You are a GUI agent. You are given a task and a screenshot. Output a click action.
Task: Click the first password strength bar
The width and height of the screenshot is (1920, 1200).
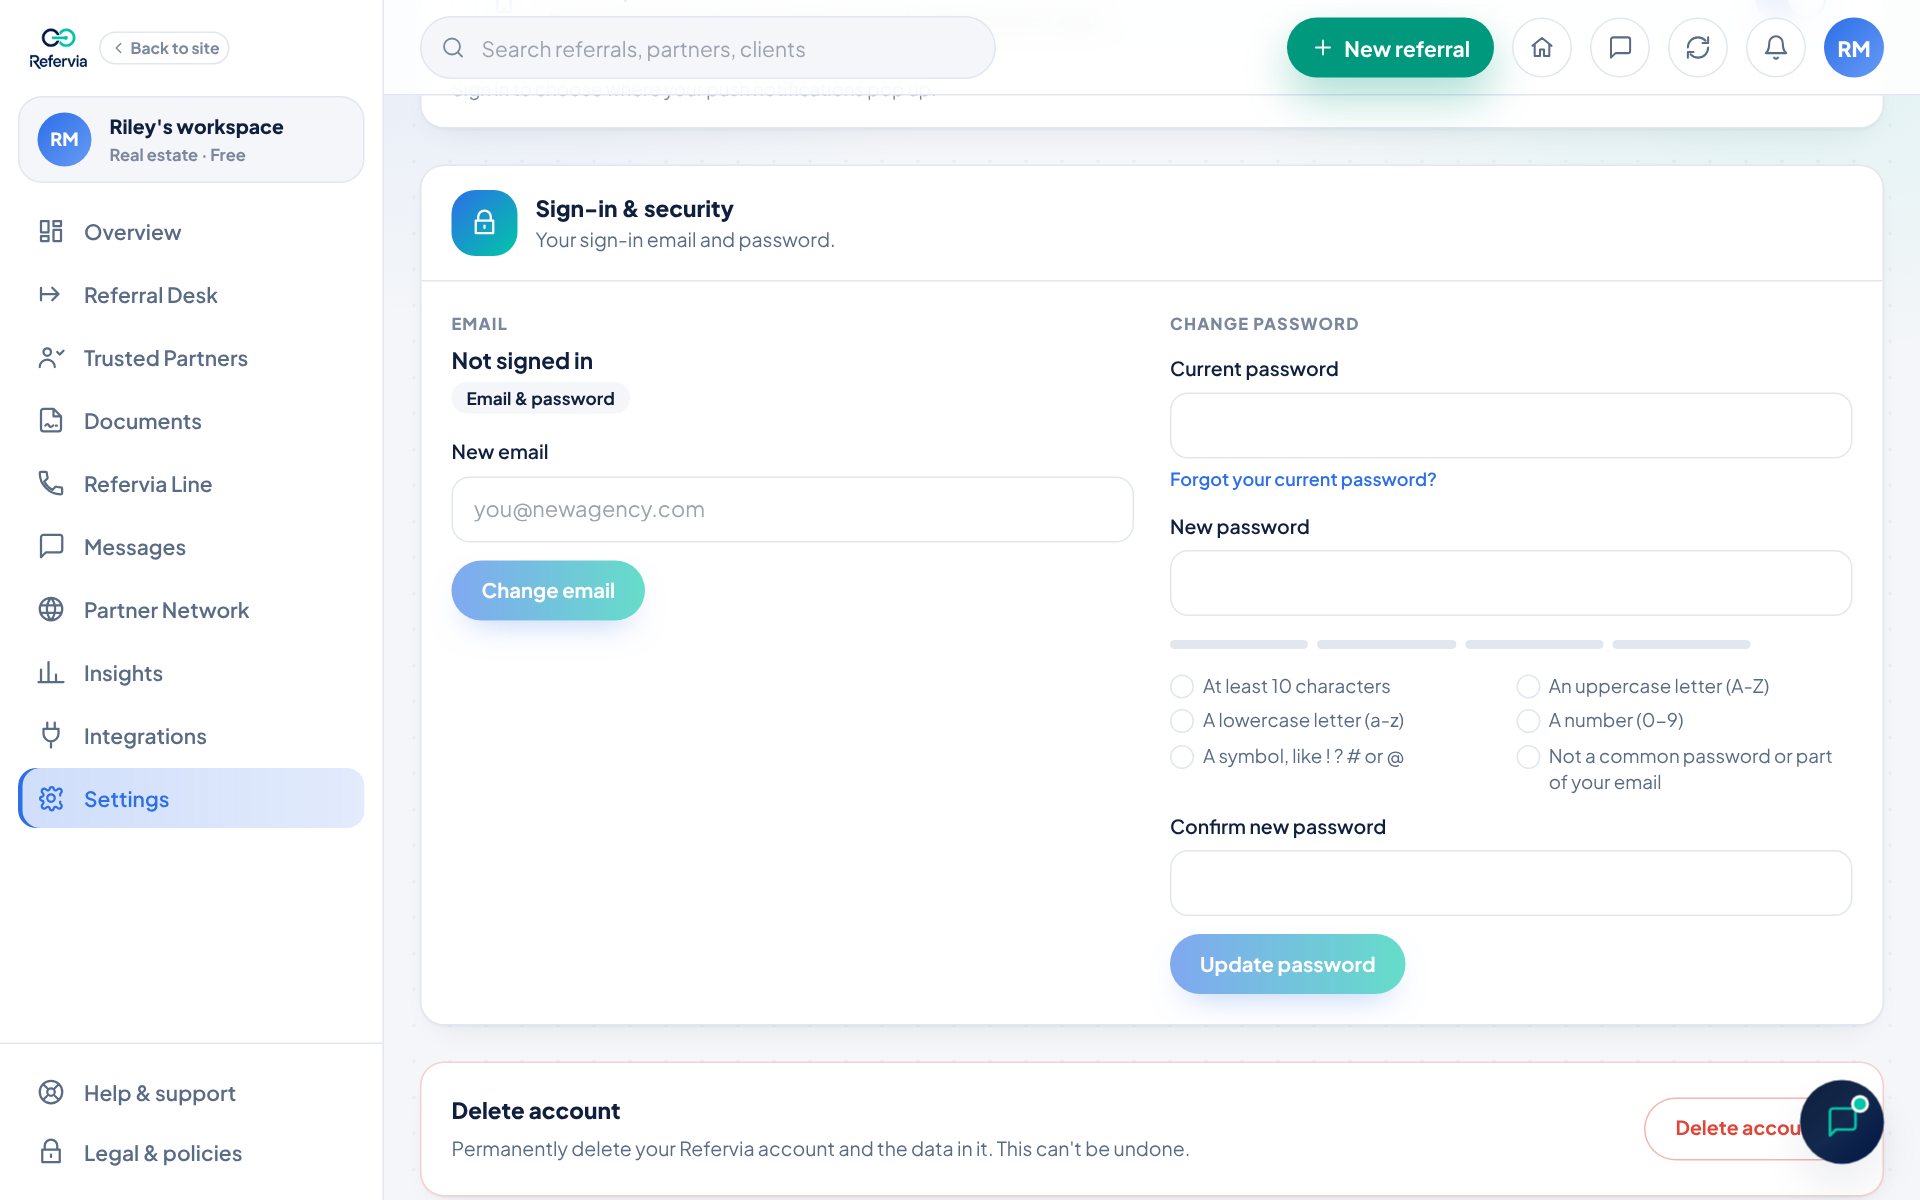(1239, 645)
